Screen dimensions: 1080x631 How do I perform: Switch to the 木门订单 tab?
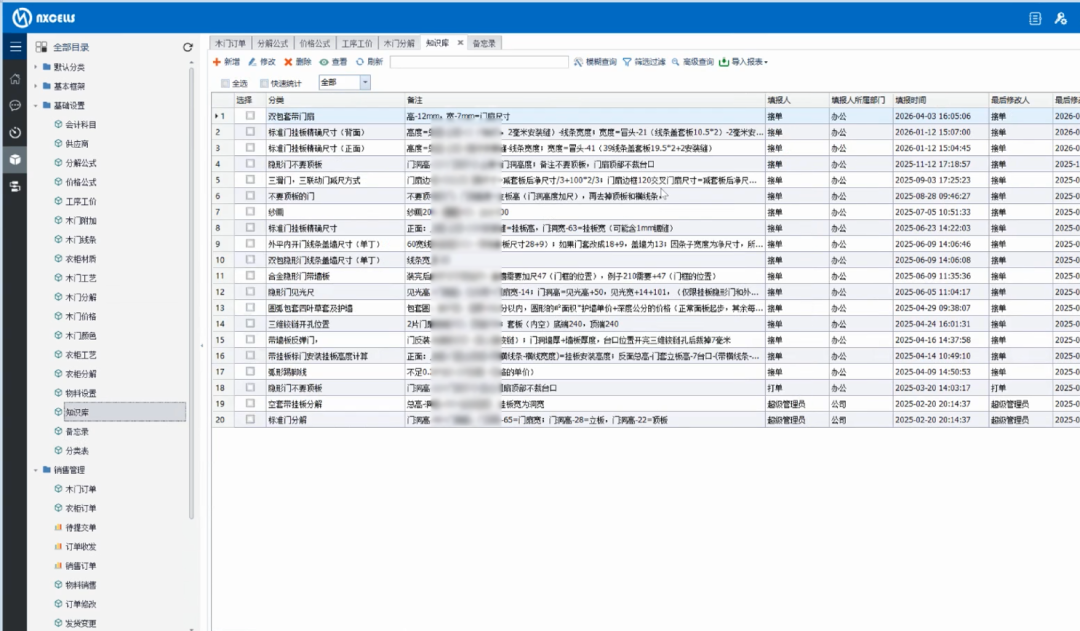coord(230,43)
